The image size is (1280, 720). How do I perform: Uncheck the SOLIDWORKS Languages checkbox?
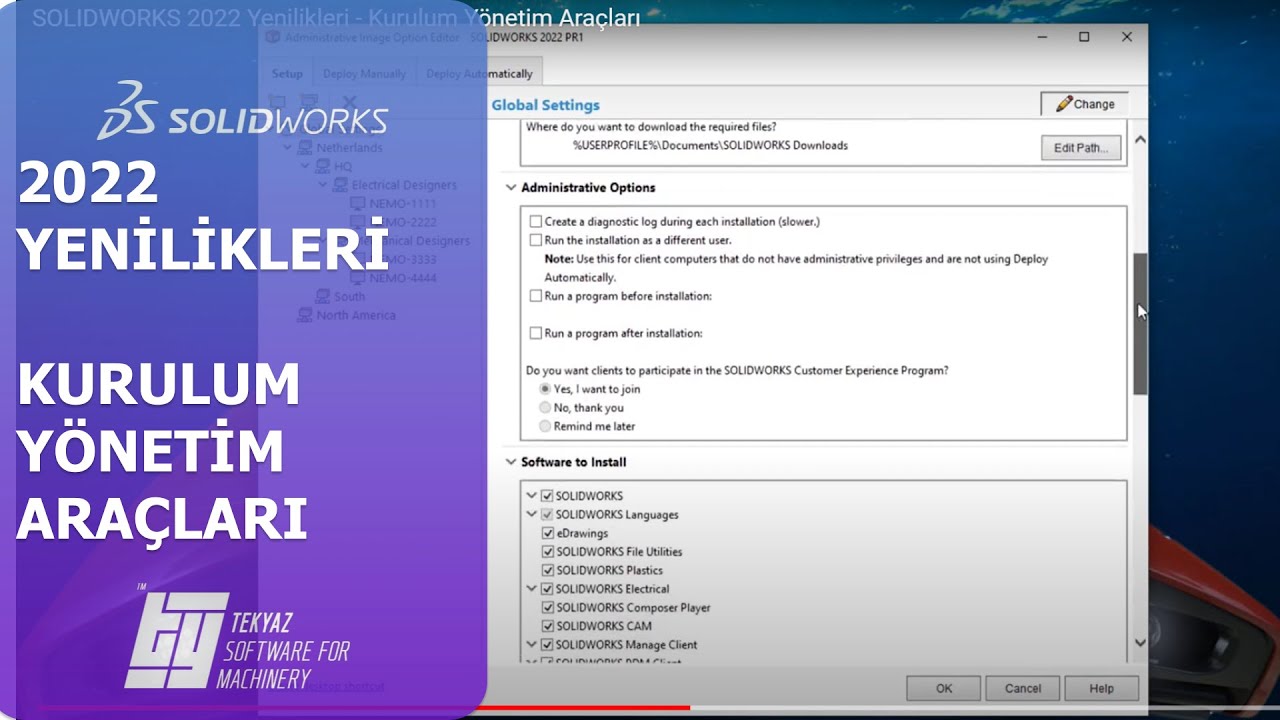pyautogui.click(x=547, y=514)
